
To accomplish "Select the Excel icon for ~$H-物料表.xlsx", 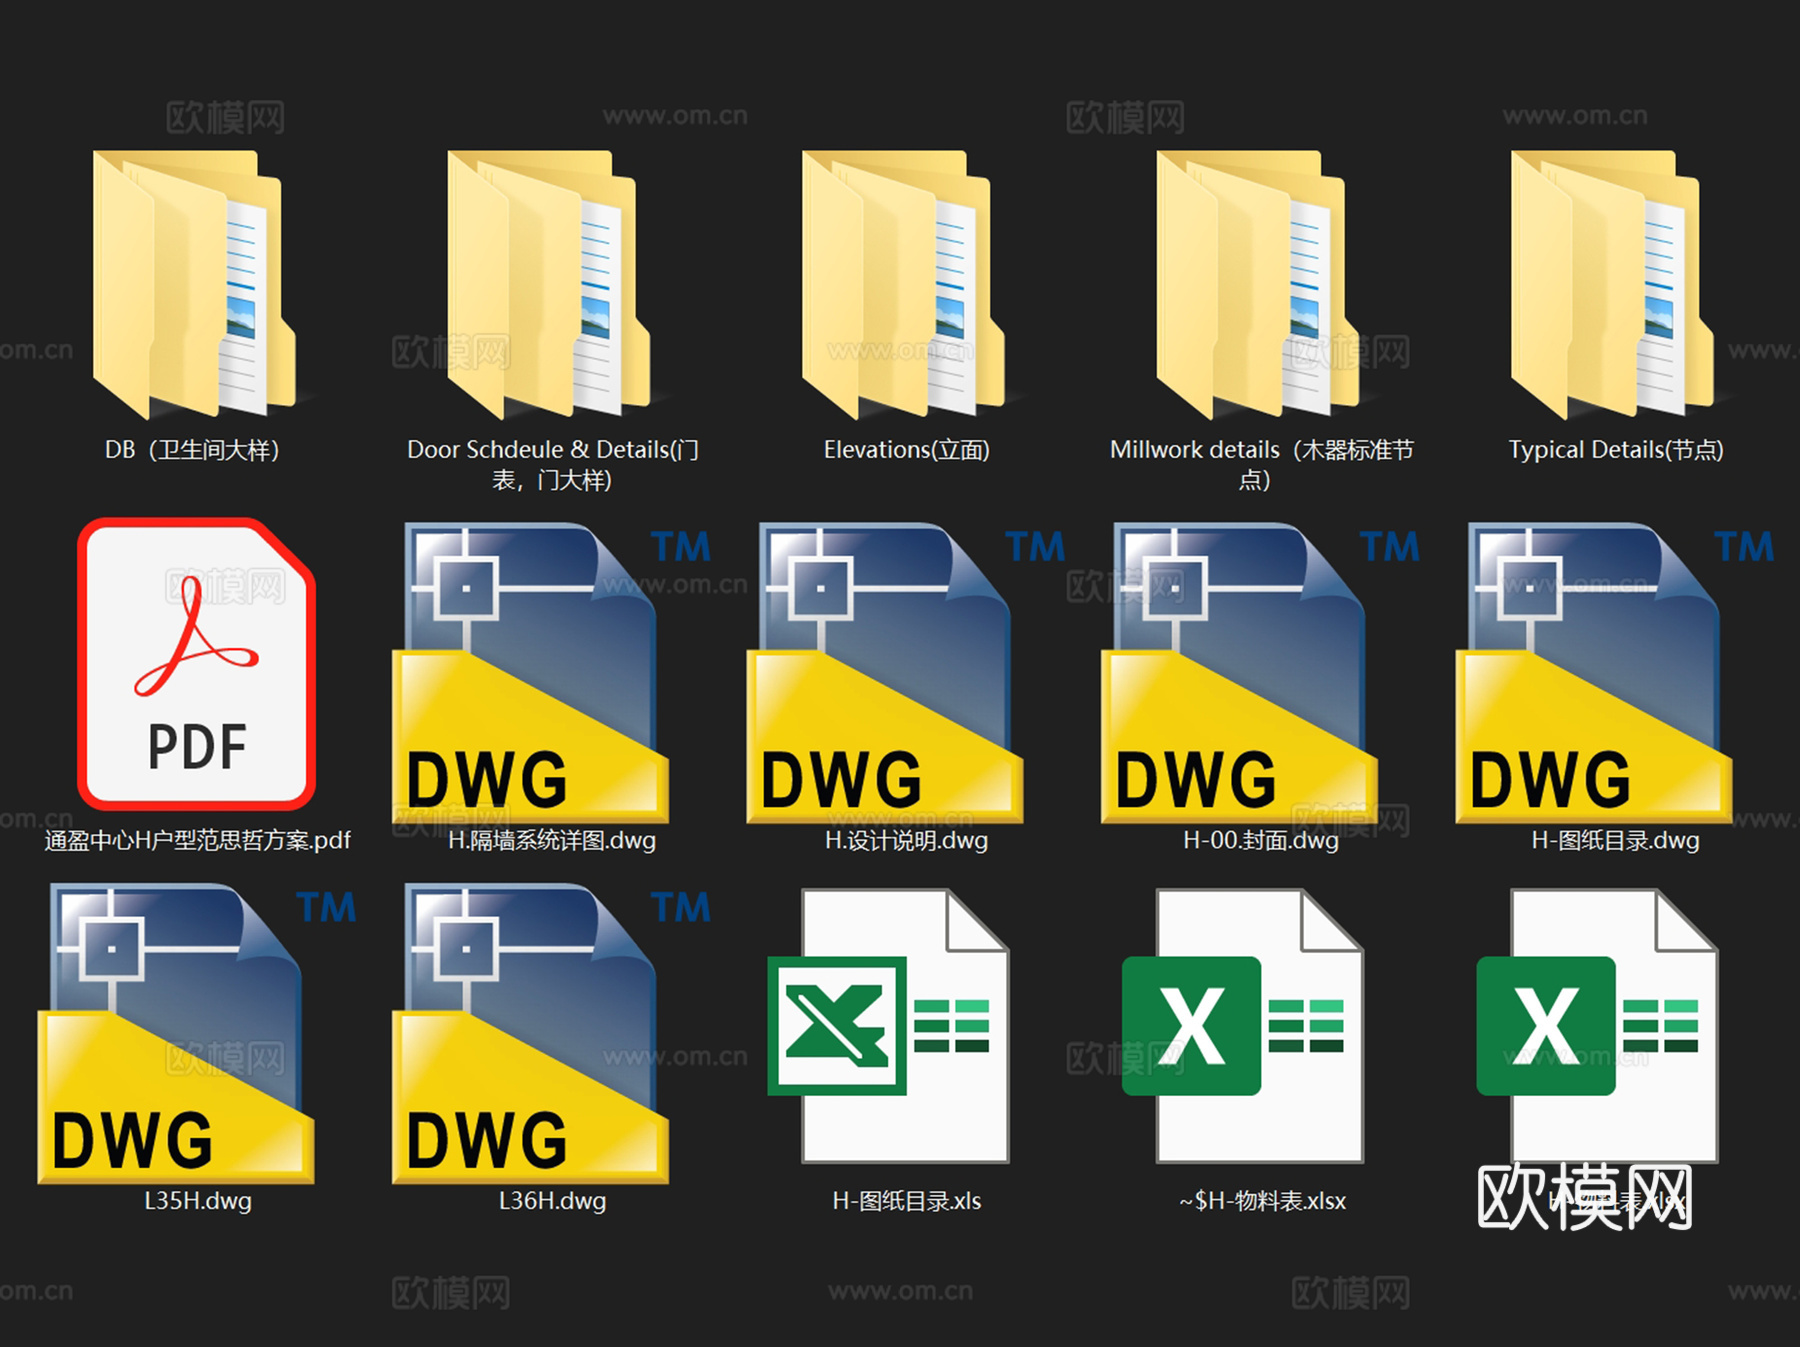I will [1243, 1026].
